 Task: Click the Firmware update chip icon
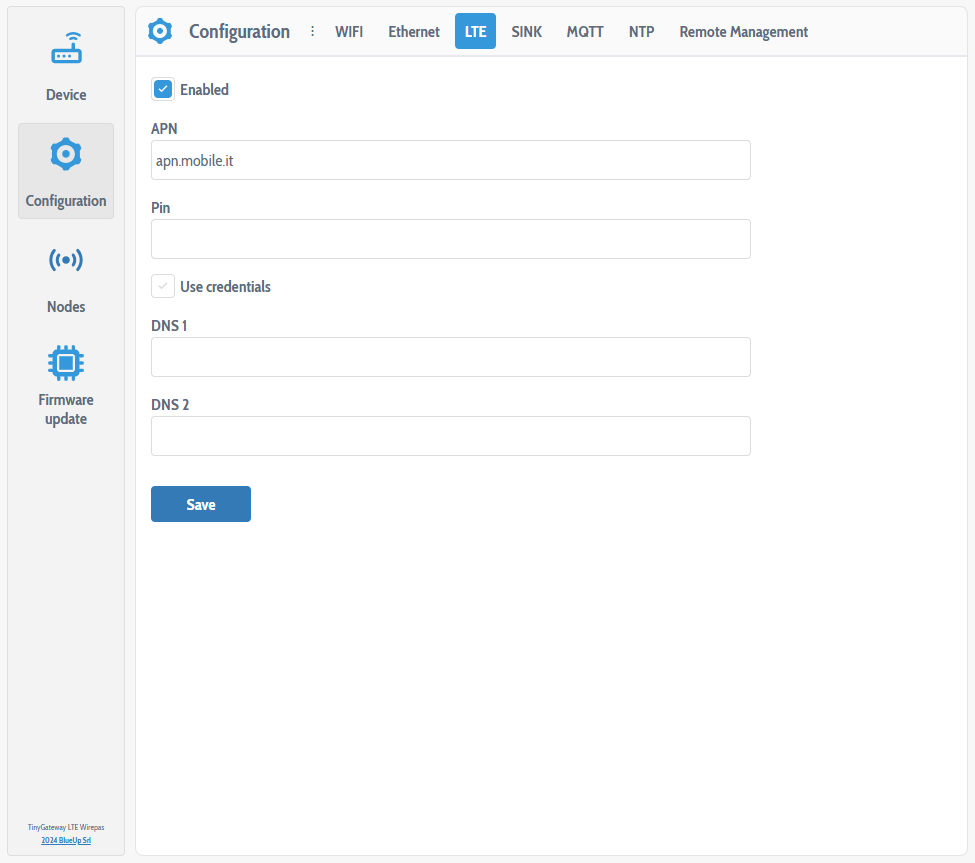click(66, 362)
